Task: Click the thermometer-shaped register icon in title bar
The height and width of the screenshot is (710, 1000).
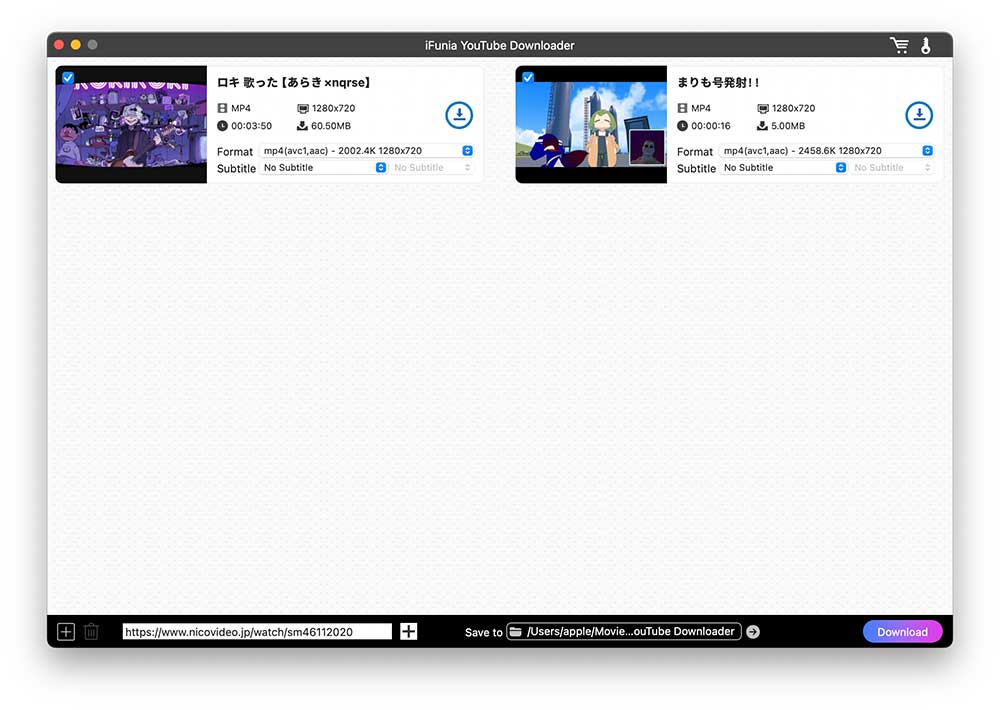Action: point(926,45)
